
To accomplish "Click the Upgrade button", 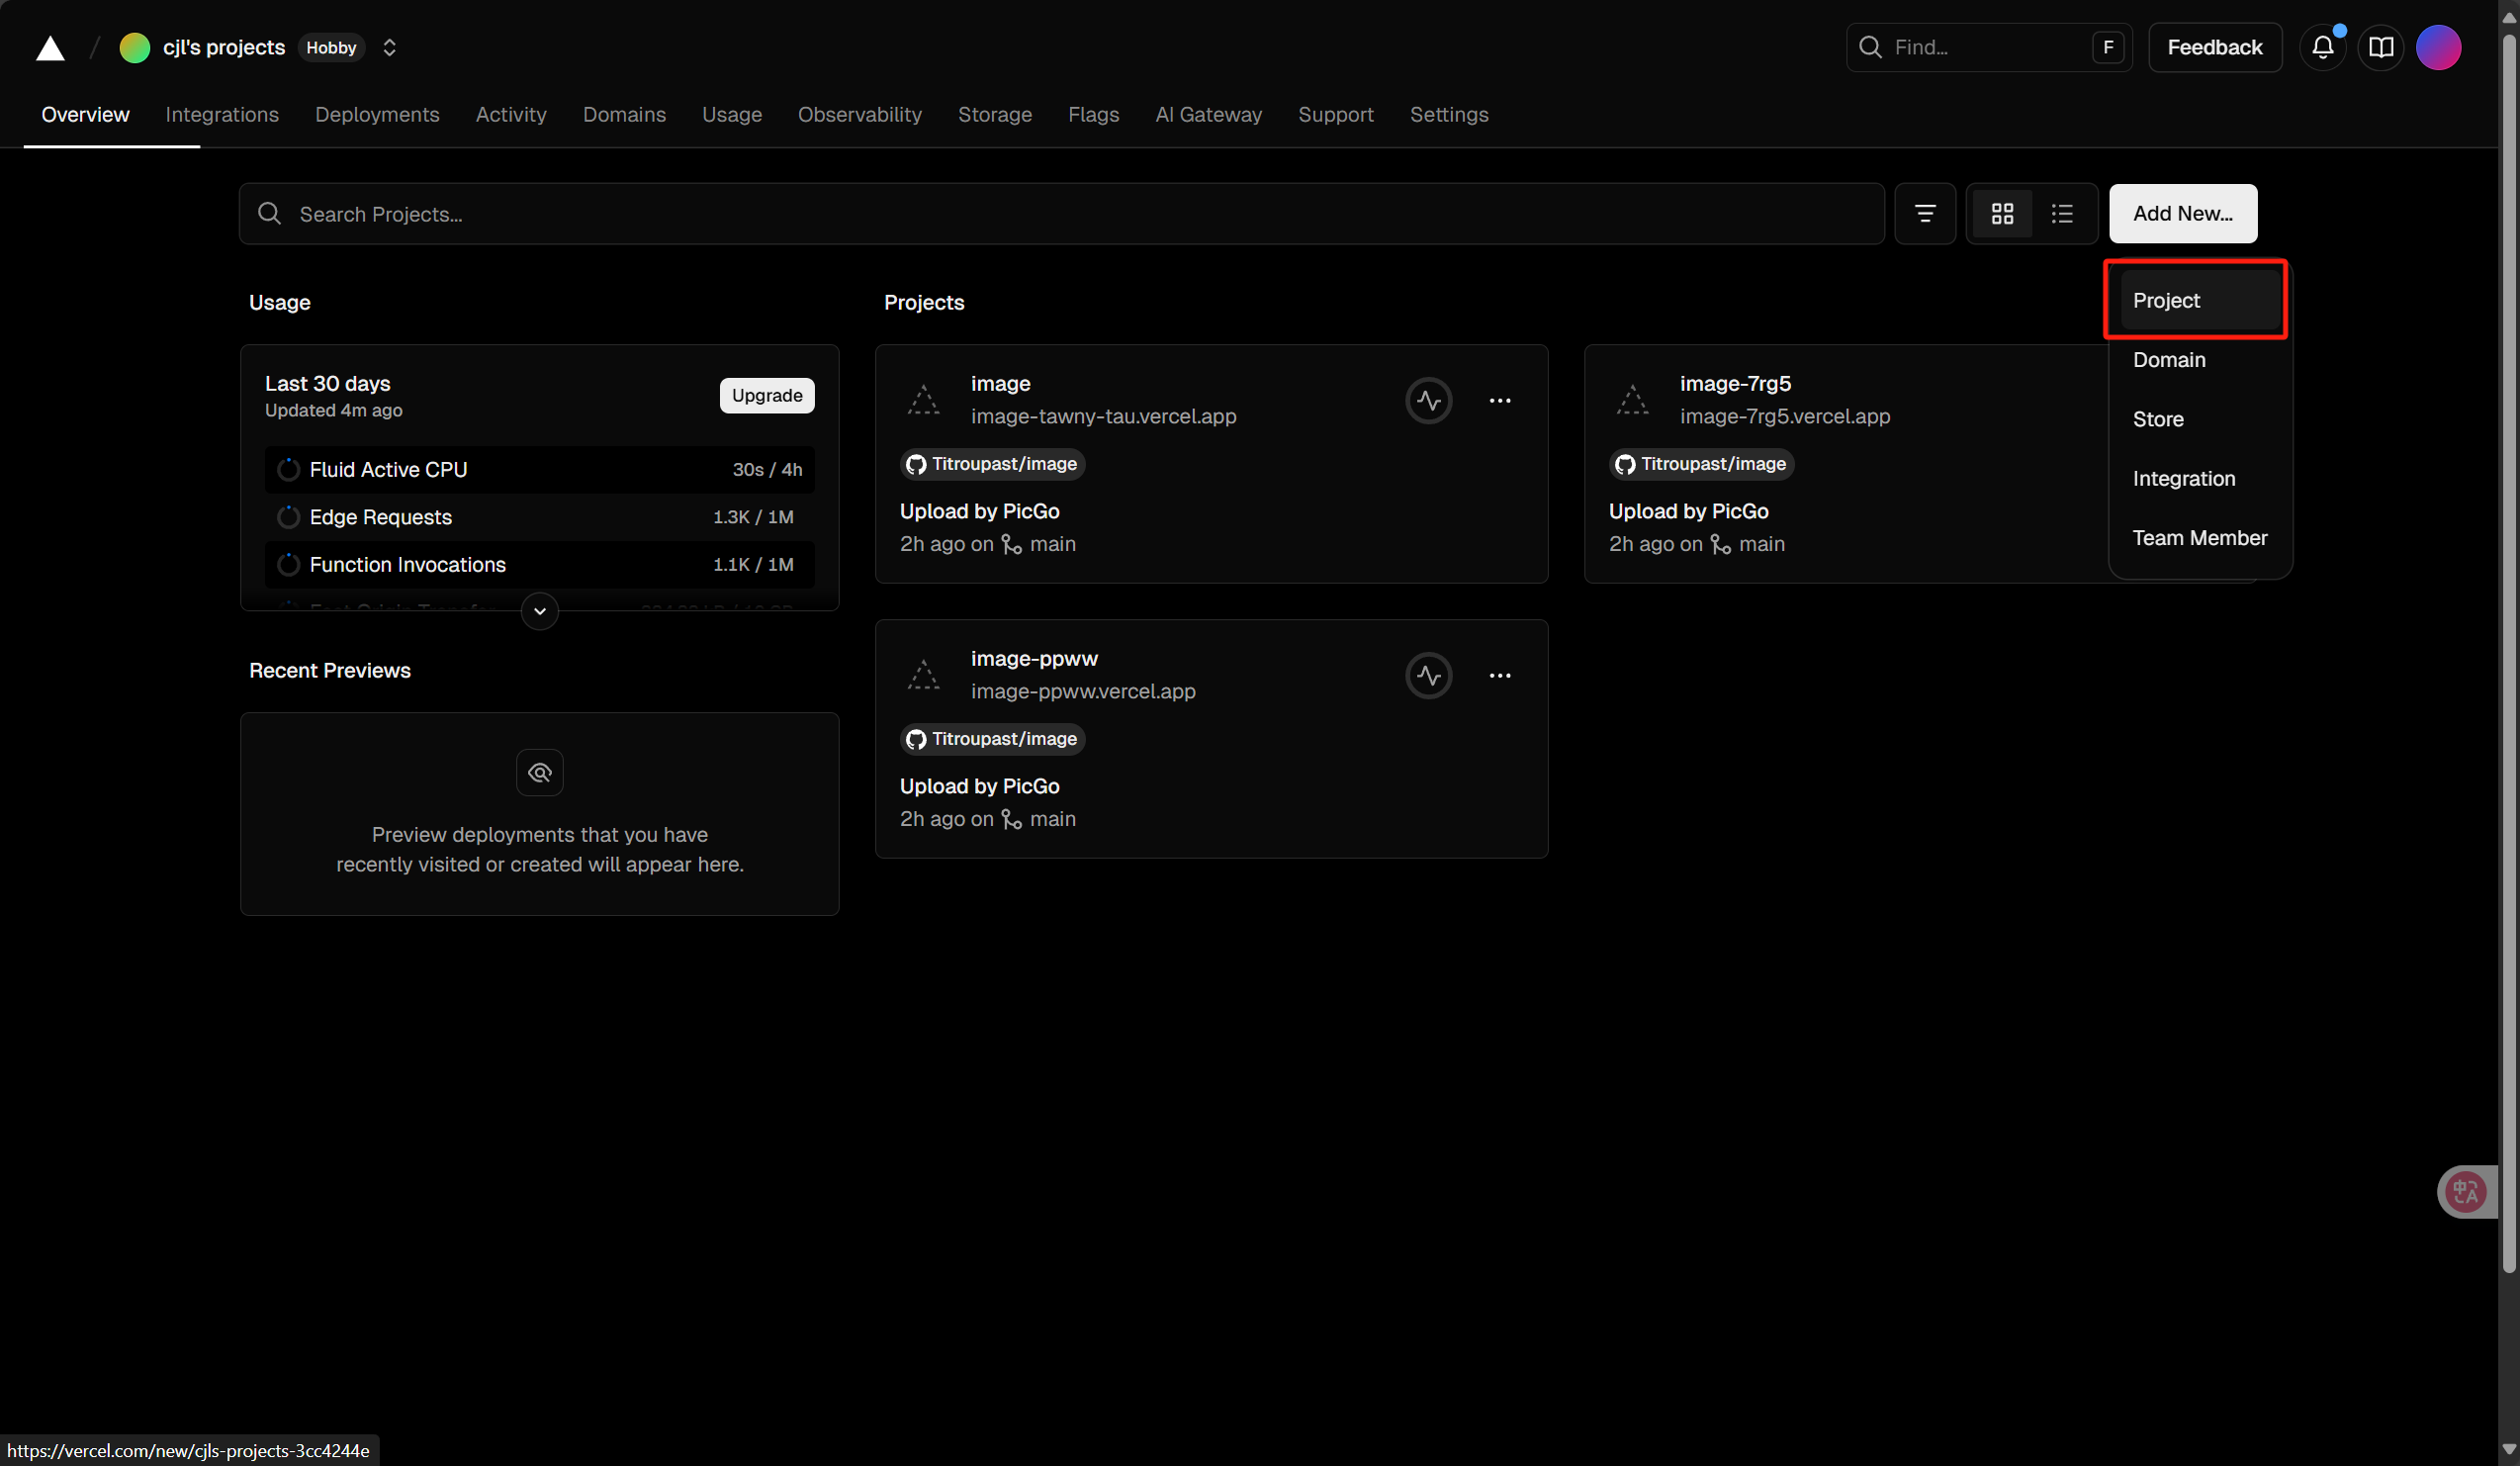I will coord(766,395).
